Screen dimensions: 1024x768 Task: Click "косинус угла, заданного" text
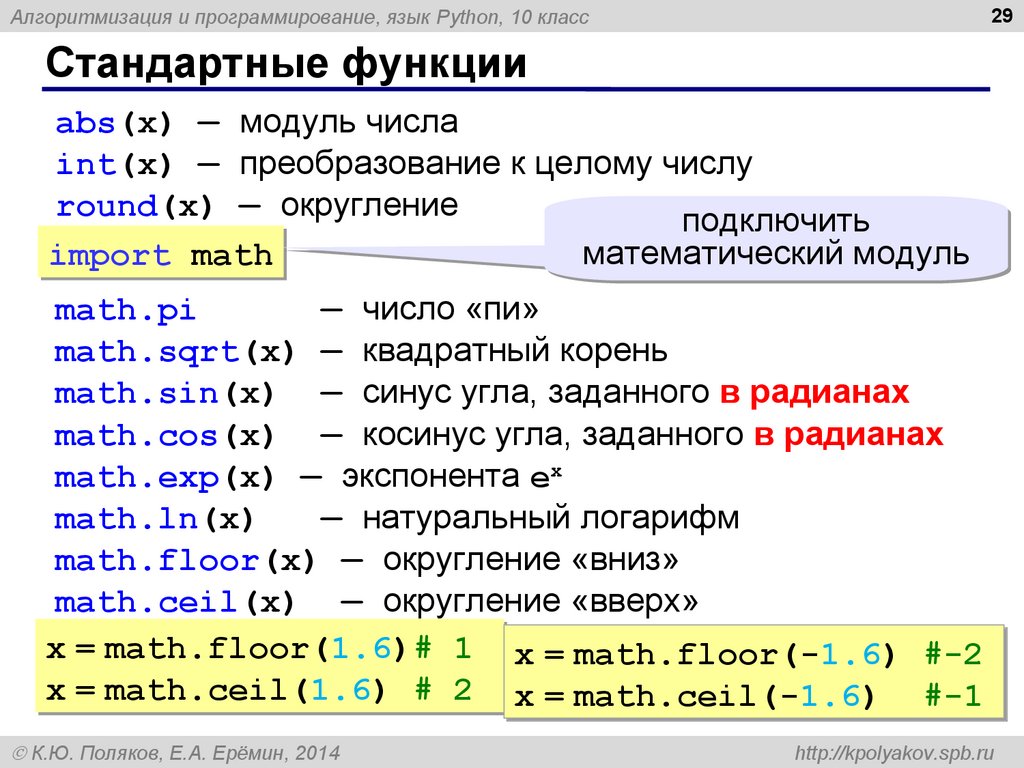tap(552, 435)
